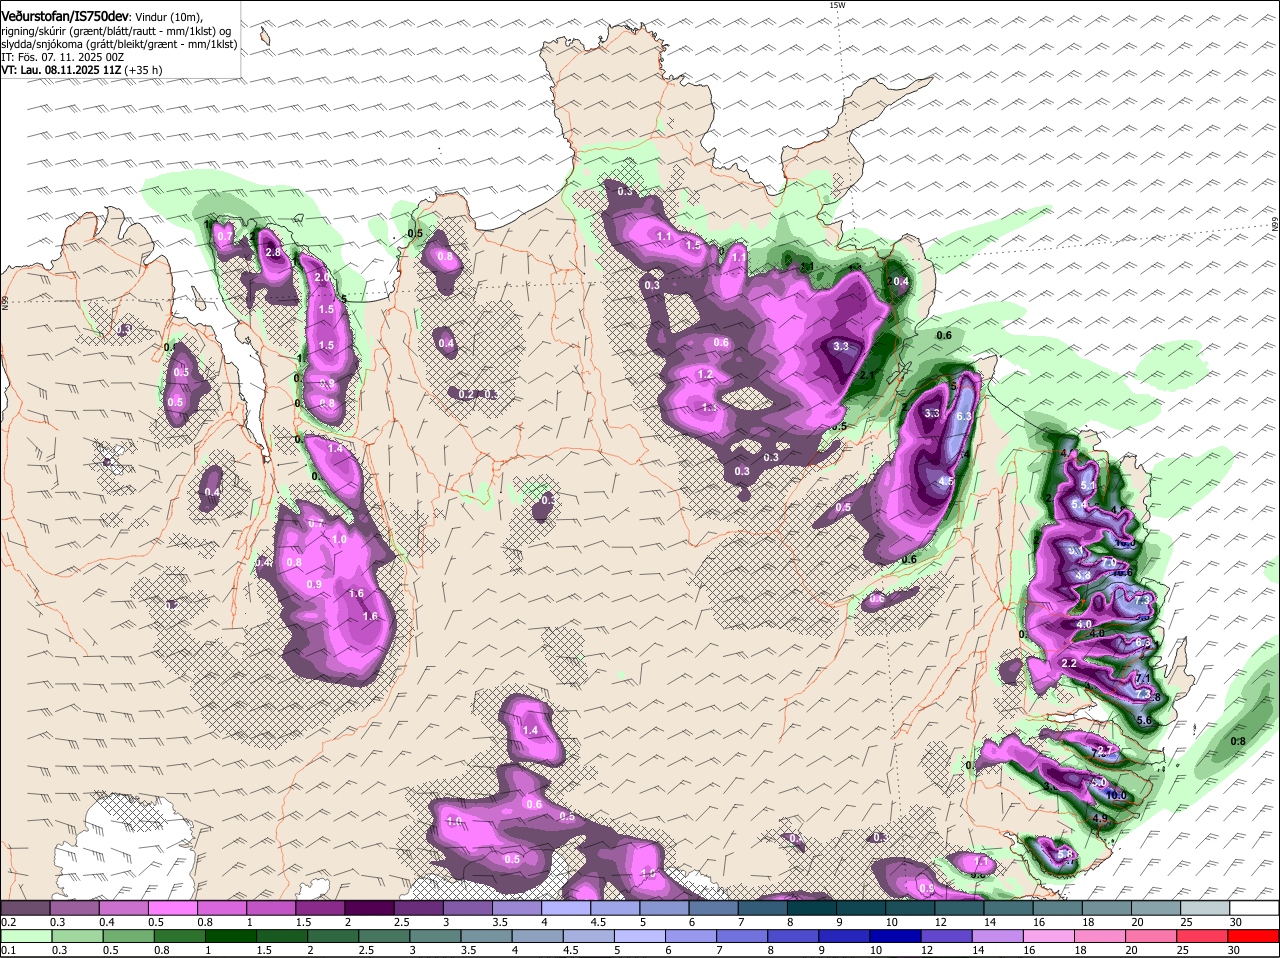Pick the navy blue 10 rain legend swatch
This screenshot has height=958, width=1280.
[x=896, y=936]
